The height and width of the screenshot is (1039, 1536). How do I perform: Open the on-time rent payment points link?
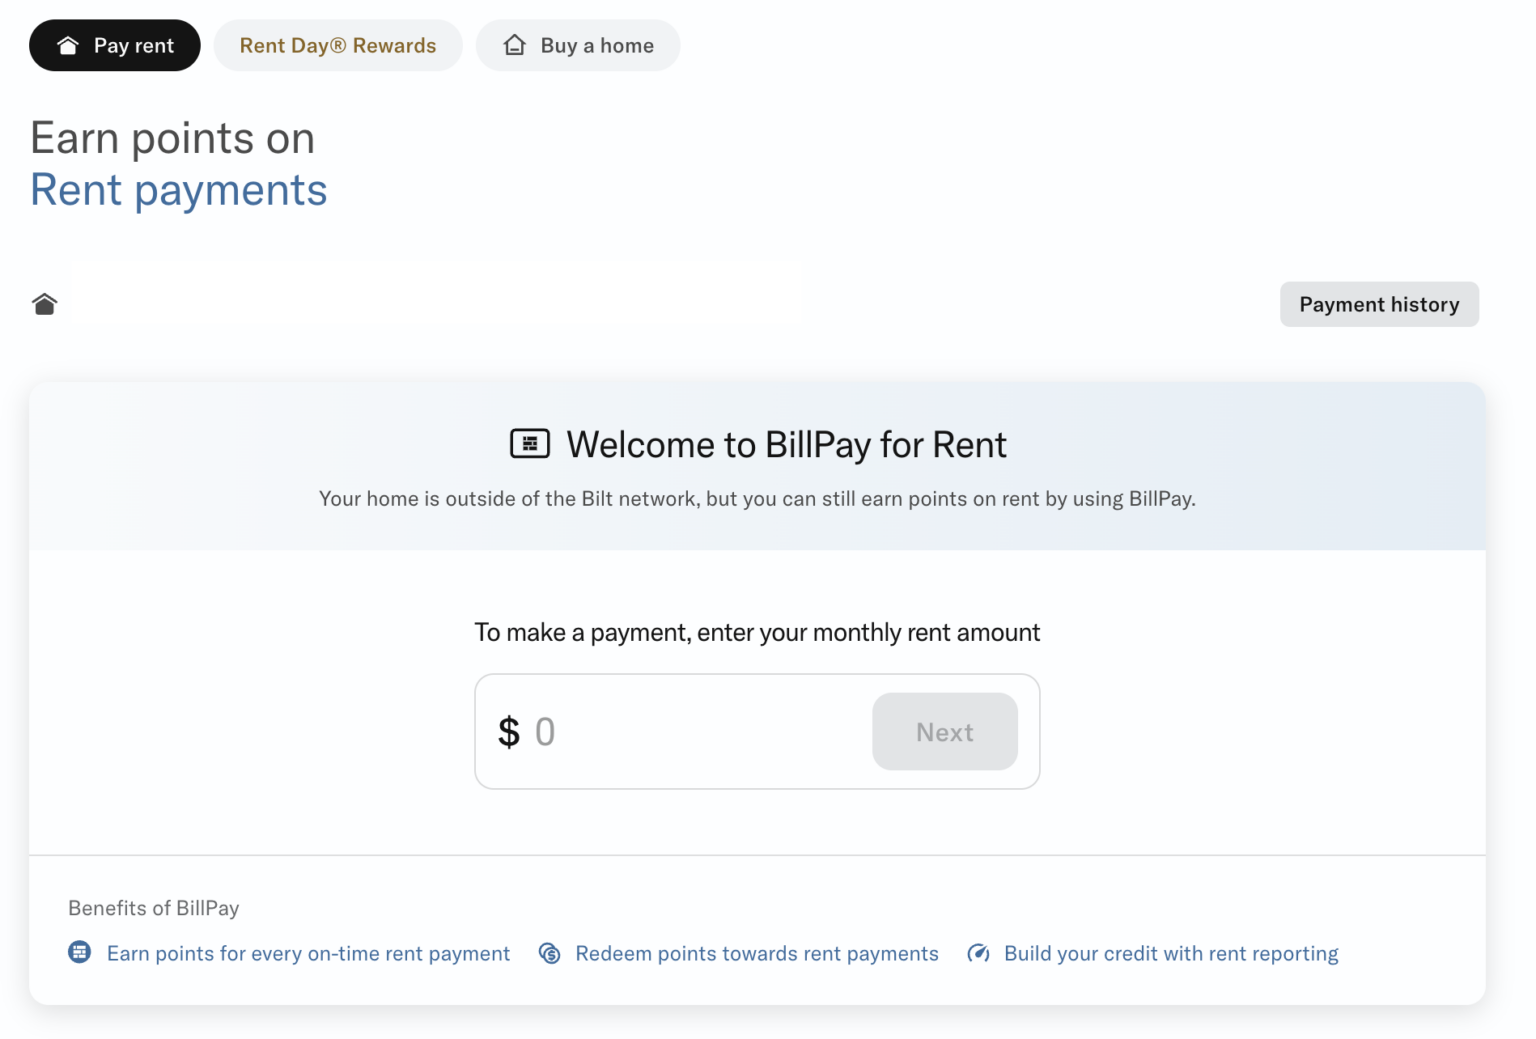[307, 953]
